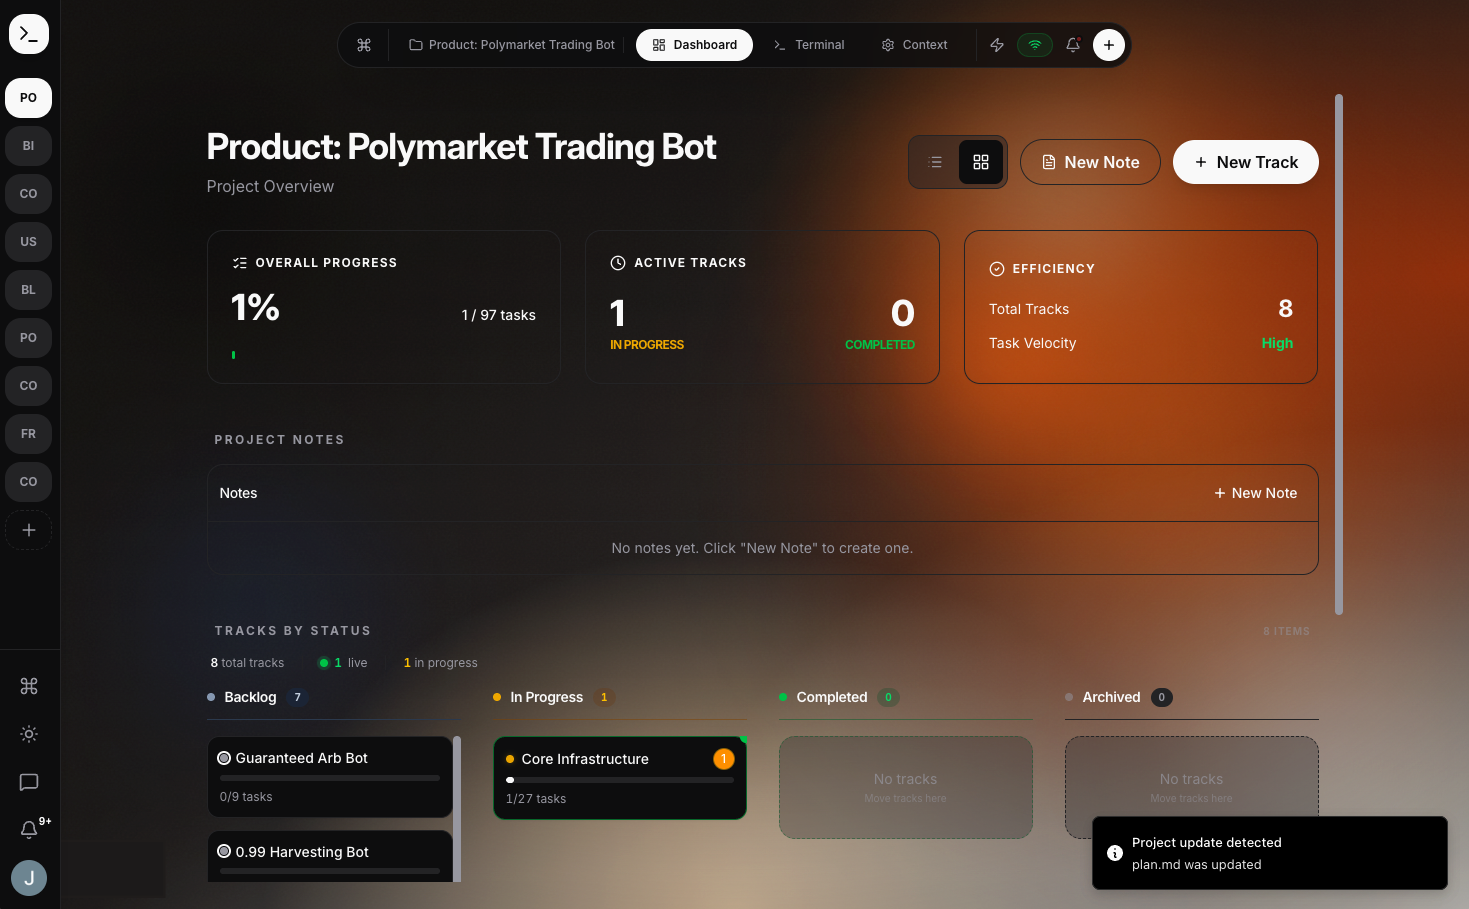
Task: Click New Note in the Project Notes panel
Action: 1255,492
